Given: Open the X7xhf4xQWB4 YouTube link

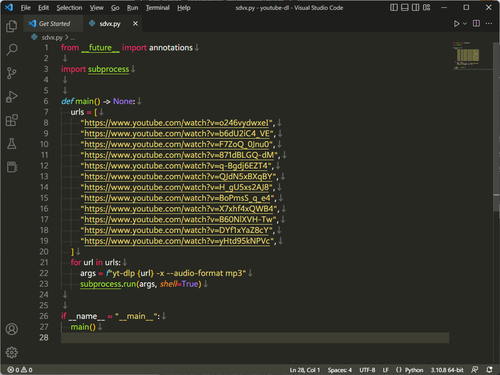Looking at the screenshot, I should coord(179,209).
